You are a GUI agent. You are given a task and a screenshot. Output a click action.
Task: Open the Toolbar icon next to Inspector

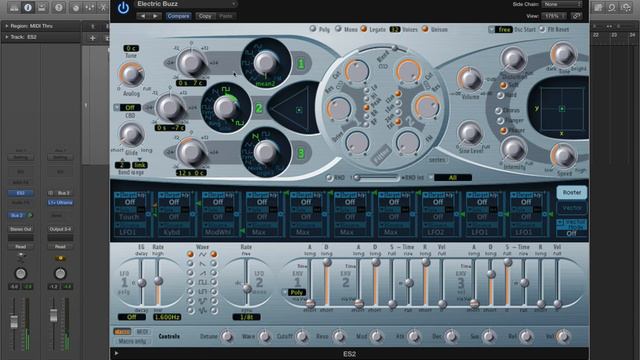(x=42, y=8)
